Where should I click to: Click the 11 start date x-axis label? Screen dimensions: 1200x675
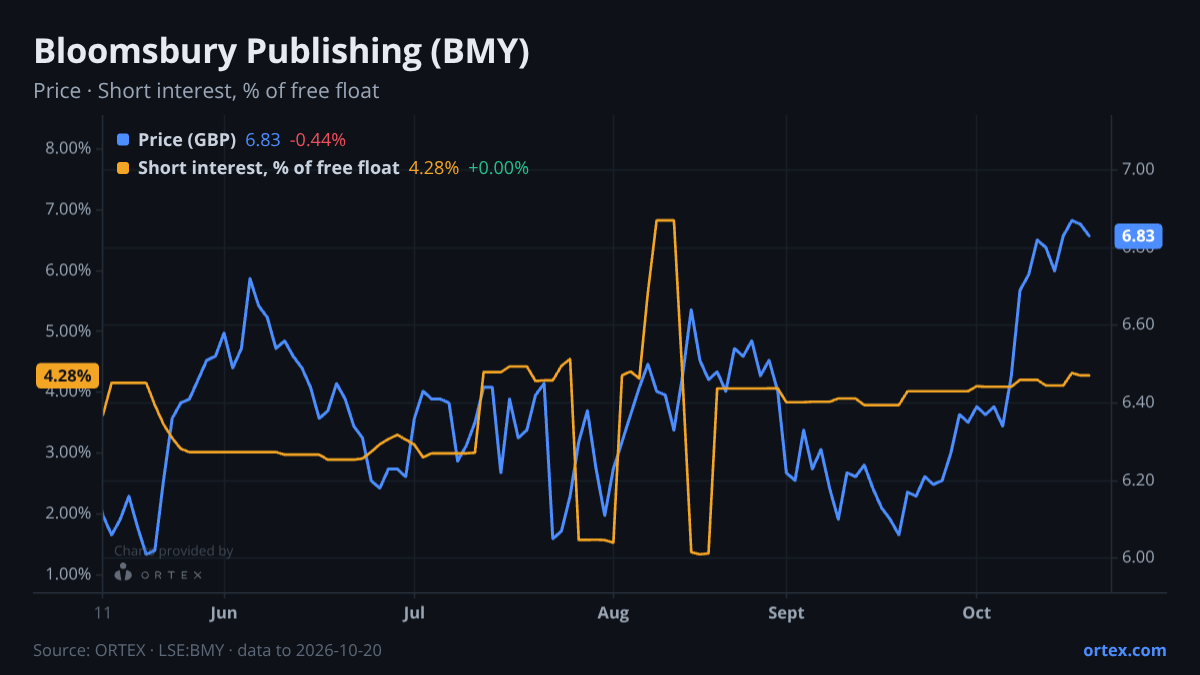(x=102, y=613)
